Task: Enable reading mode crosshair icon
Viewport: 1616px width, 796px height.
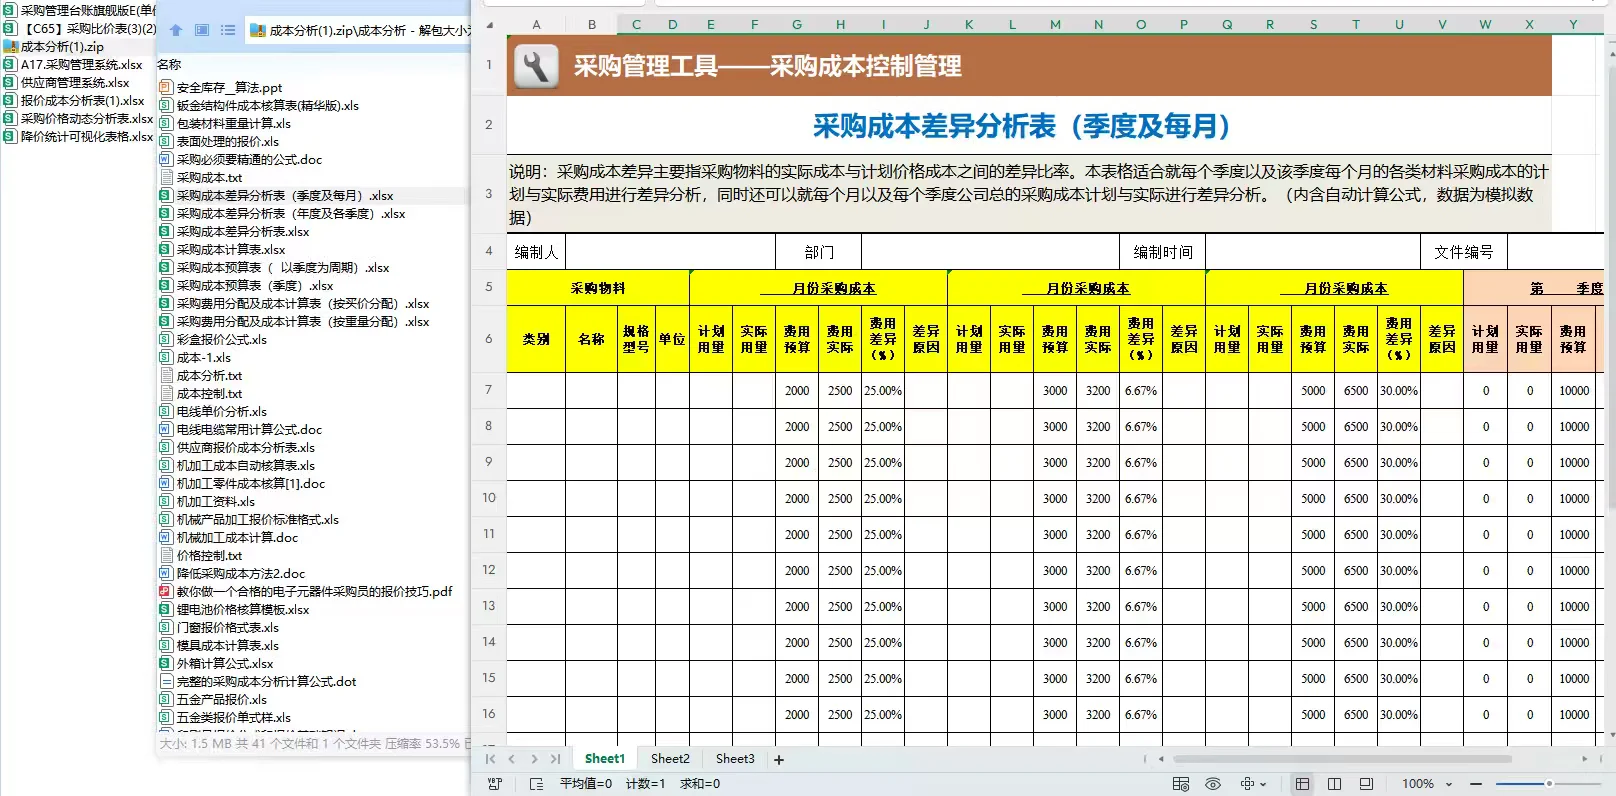Action: point(1247,784)
